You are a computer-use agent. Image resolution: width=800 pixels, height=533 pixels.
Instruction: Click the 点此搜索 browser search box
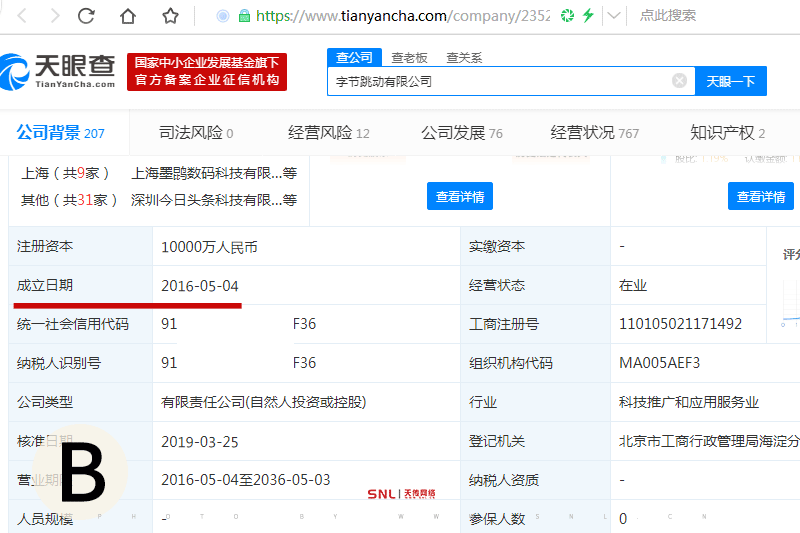[x=668, y=16]
